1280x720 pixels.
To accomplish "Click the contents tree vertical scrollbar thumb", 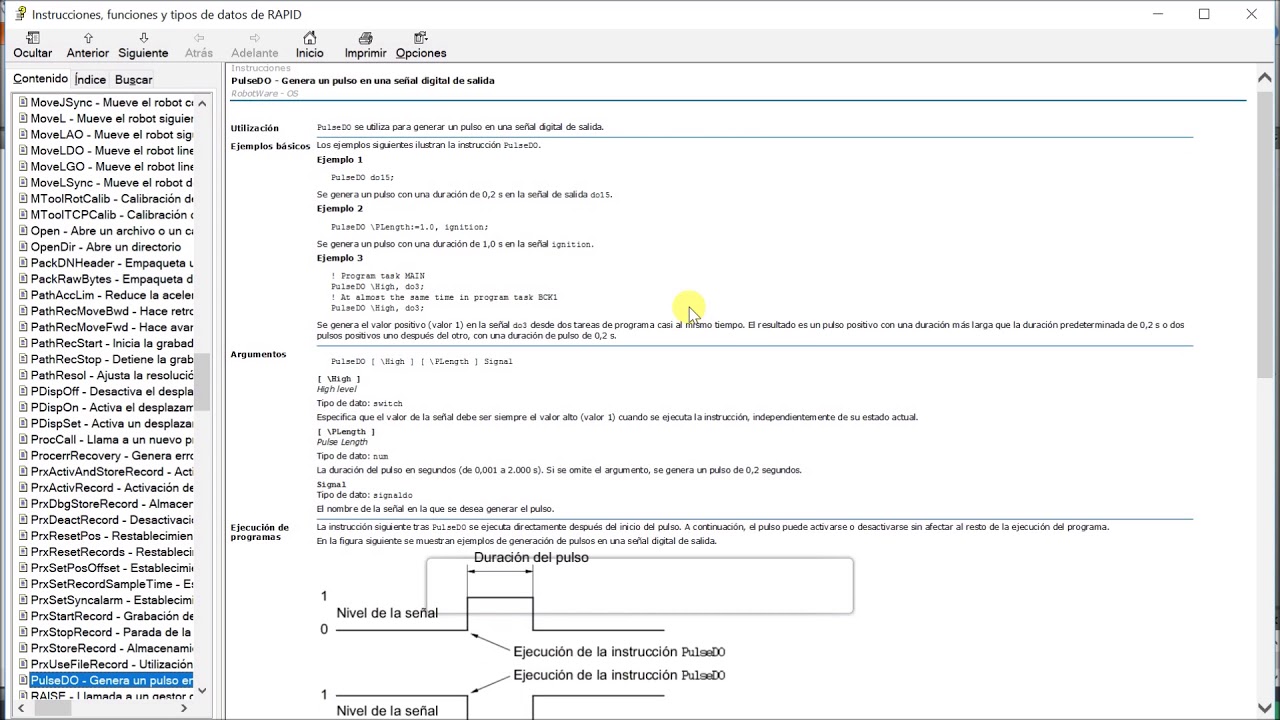I will pos(202,382).
